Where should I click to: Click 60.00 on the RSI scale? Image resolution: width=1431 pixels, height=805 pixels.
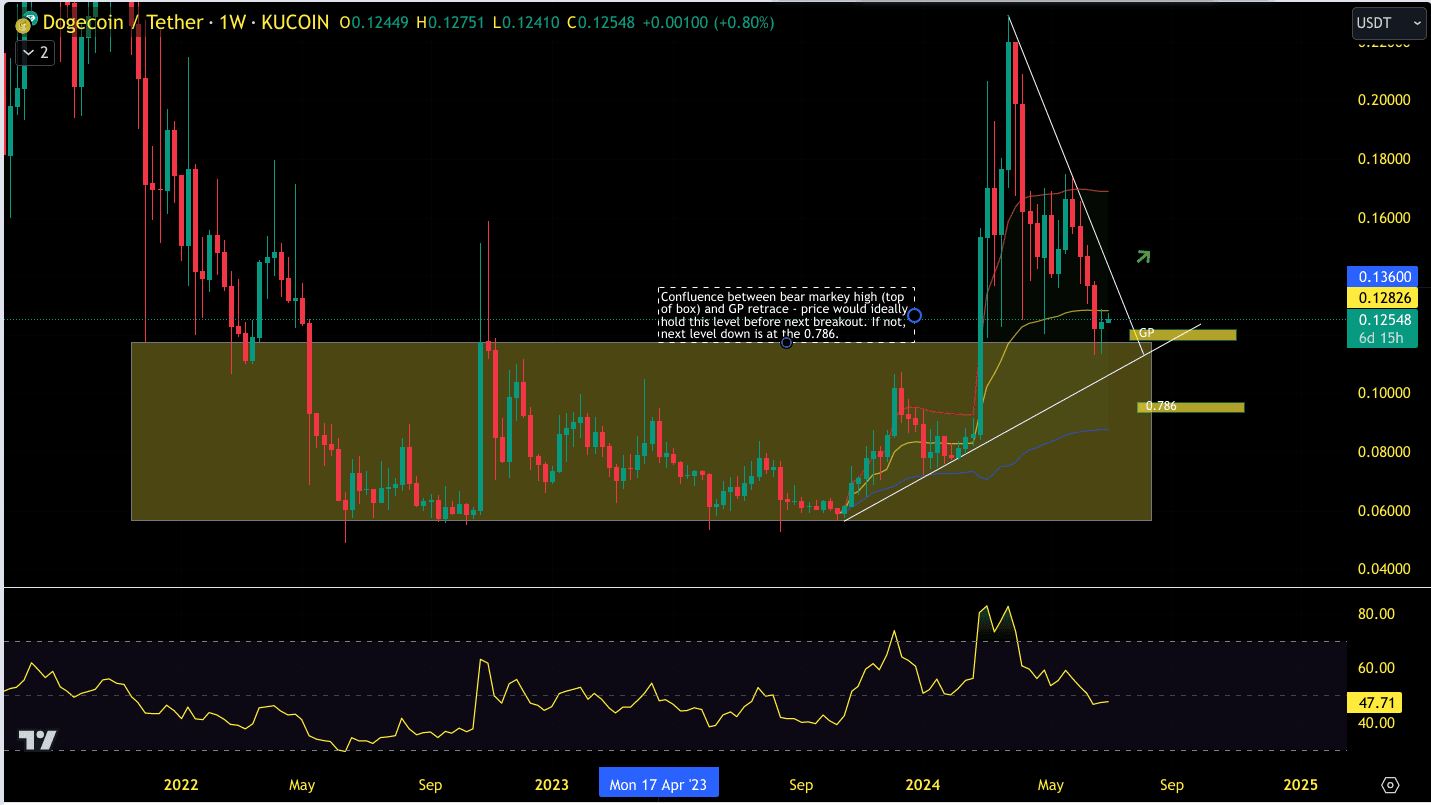click(1376, 668)
